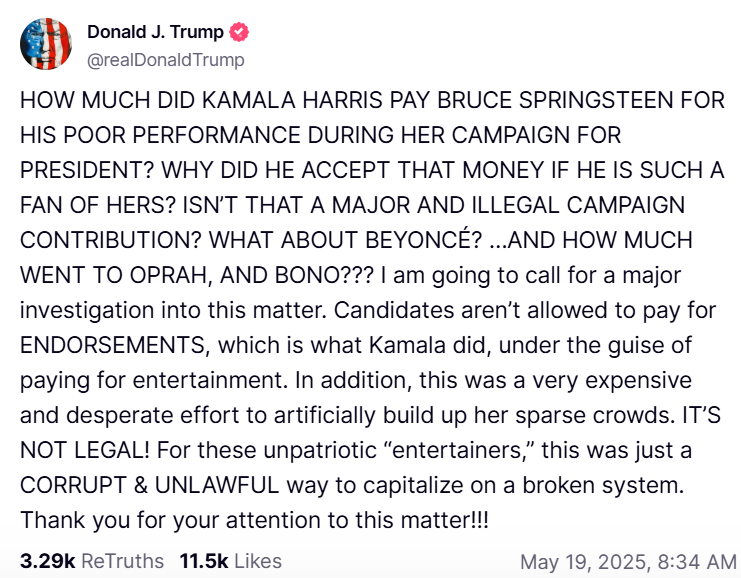Open the @realDonaldTrump handle link
The height and width of the screenshot is (578, 741).
click(x=166, y=60)
